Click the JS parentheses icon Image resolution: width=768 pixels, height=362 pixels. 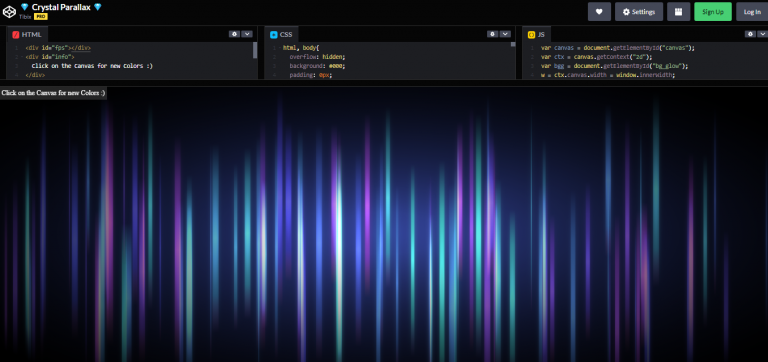point(531,35)
